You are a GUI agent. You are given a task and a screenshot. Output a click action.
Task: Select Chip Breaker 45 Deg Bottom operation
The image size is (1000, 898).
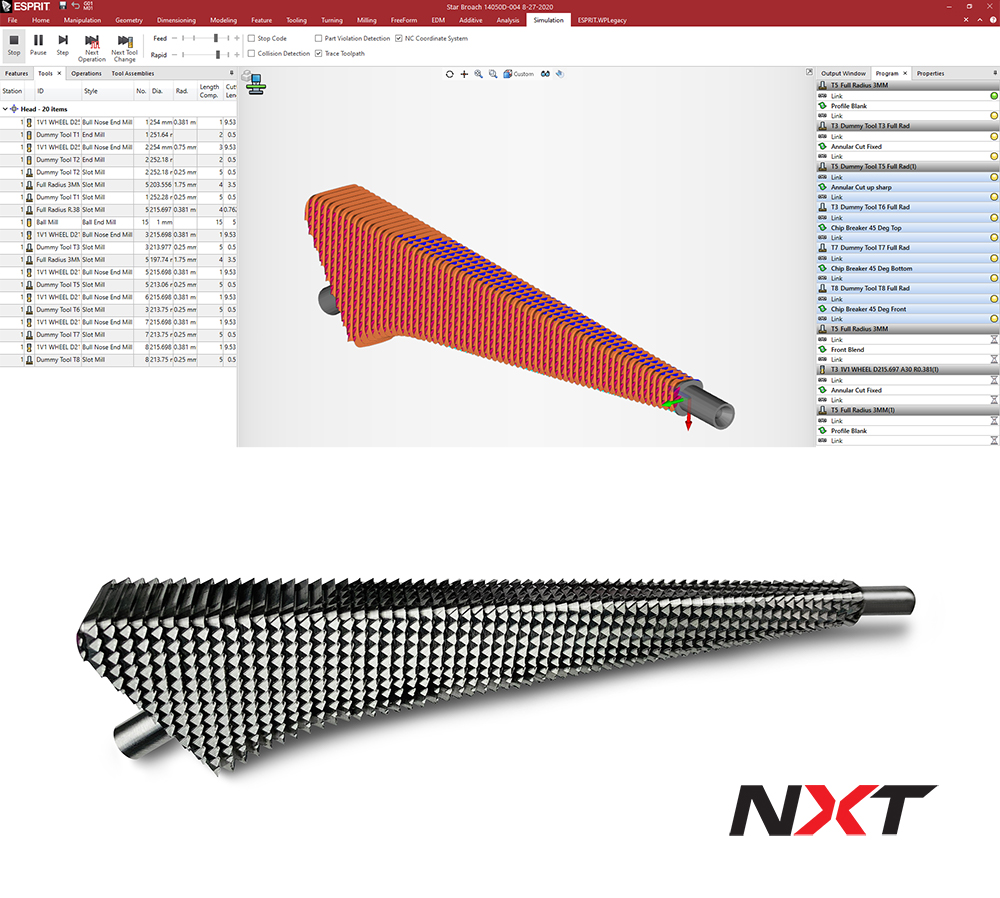[908, 269]
